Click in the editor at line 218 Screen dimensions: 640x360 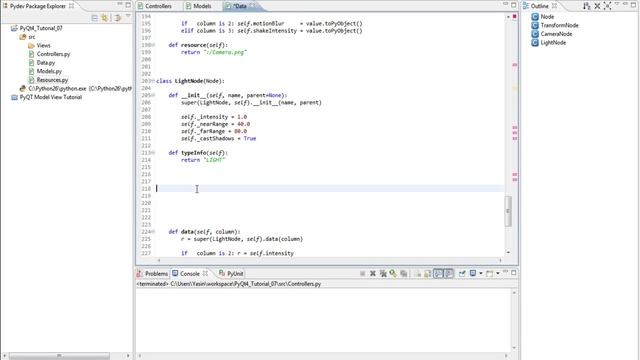330,189
